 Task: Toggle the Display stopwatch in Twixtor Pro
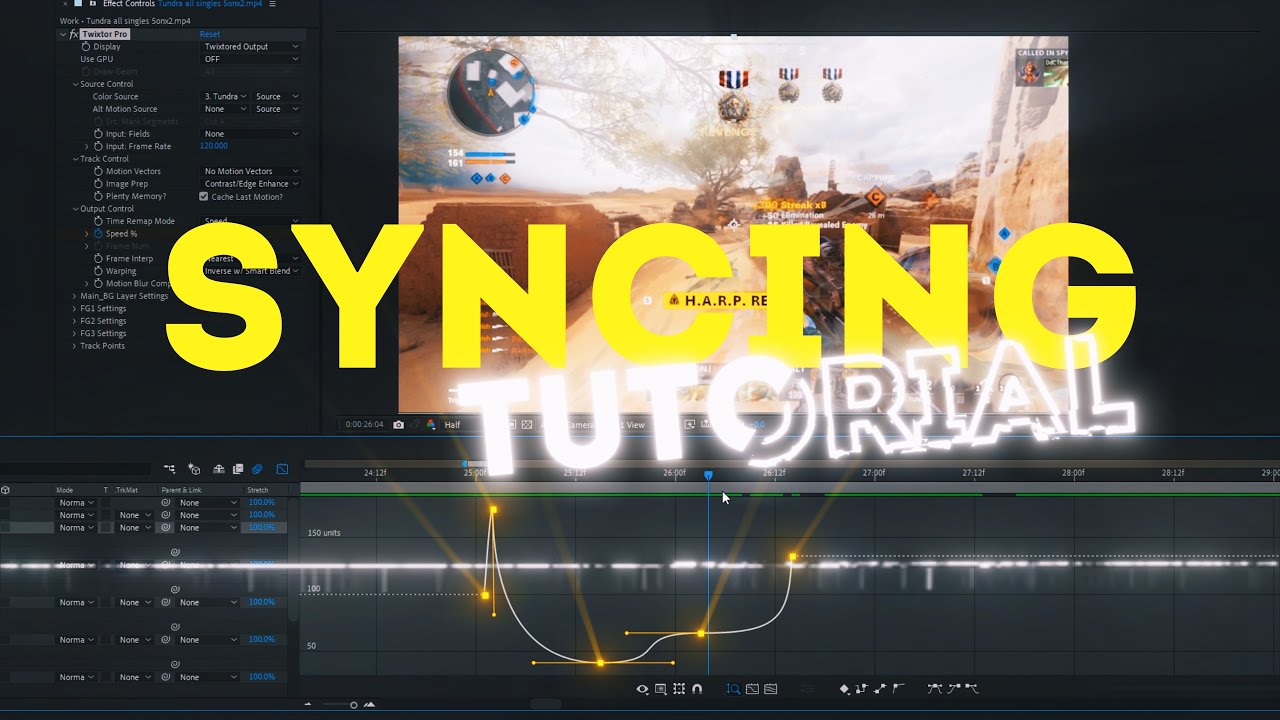(85, 47)
